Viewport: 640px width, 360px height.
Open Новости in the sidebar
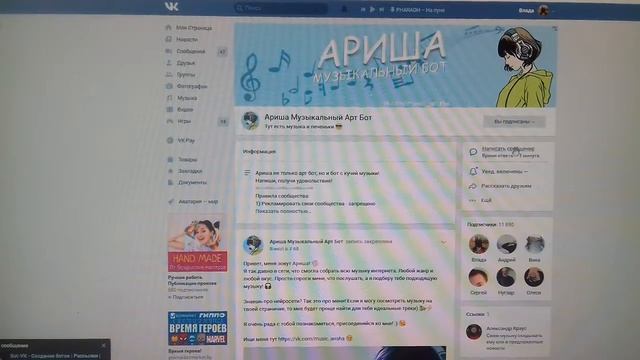[187, 40]
